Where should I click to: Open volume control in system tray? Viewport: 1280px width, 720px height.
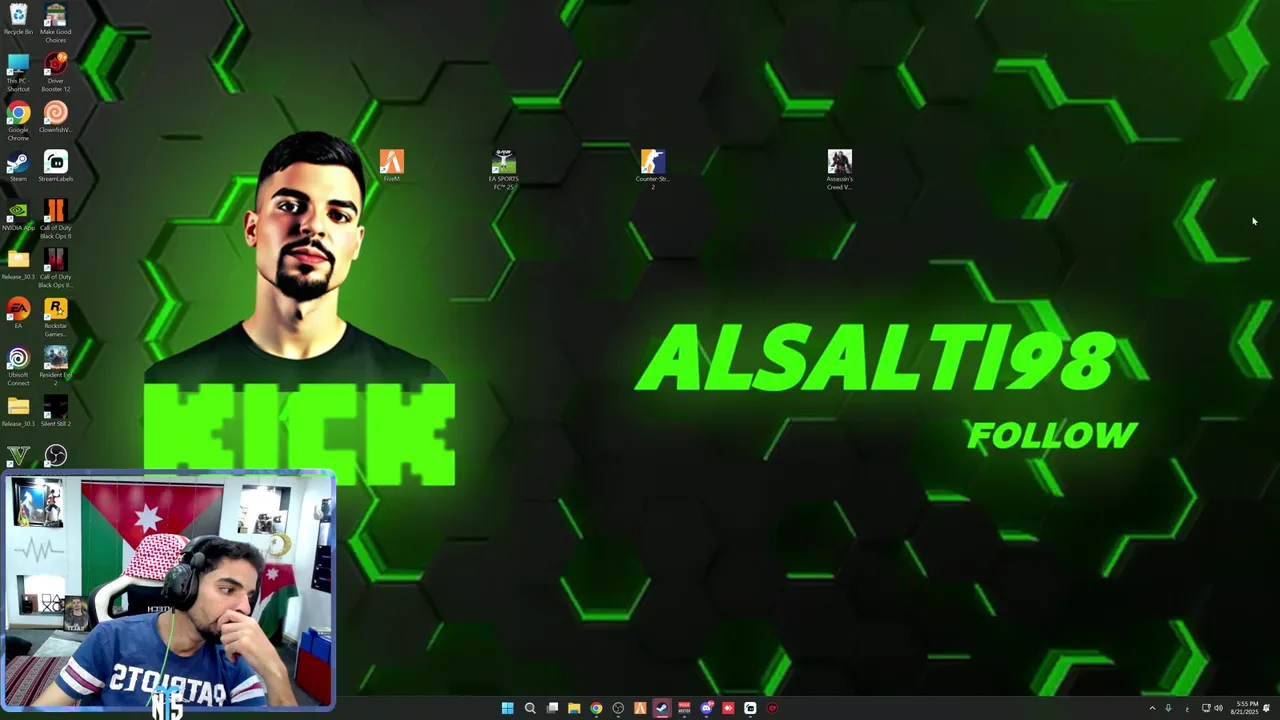pos(1218,708)
